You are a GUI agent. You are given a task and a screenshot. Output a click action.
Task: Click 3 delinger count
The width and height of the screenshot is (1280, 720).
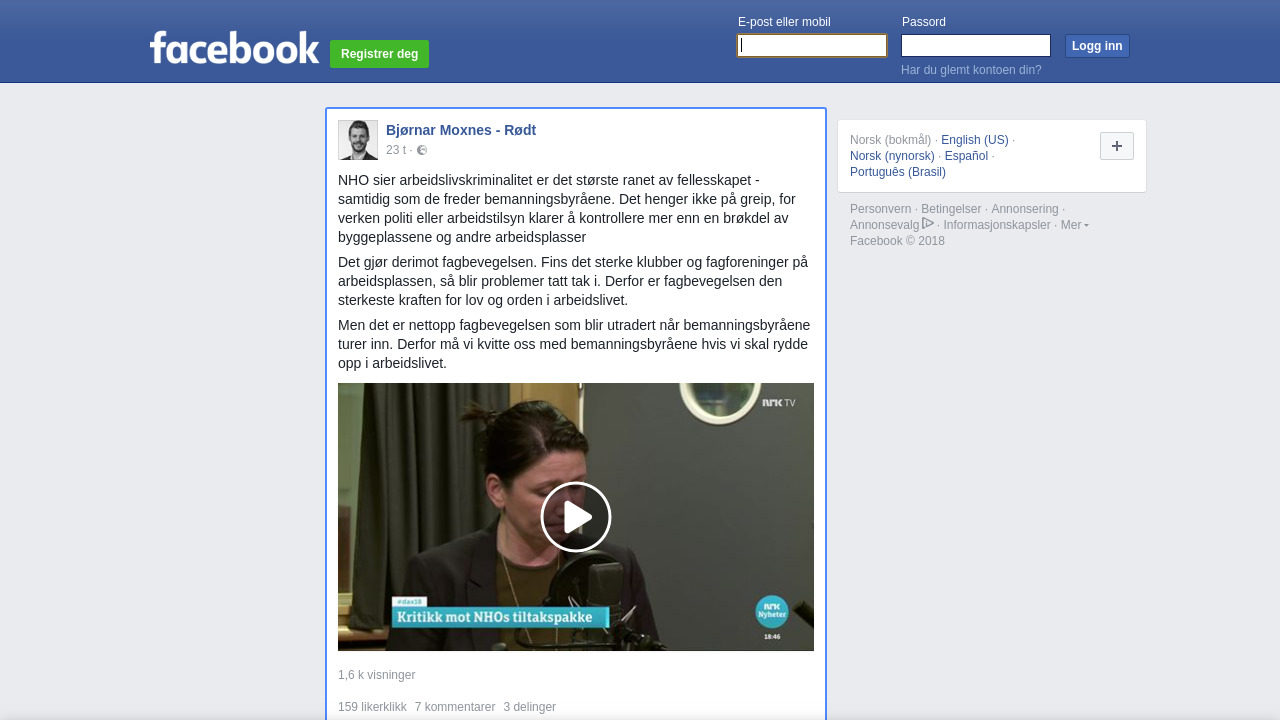pyautogui.click(x=530, y=707)
